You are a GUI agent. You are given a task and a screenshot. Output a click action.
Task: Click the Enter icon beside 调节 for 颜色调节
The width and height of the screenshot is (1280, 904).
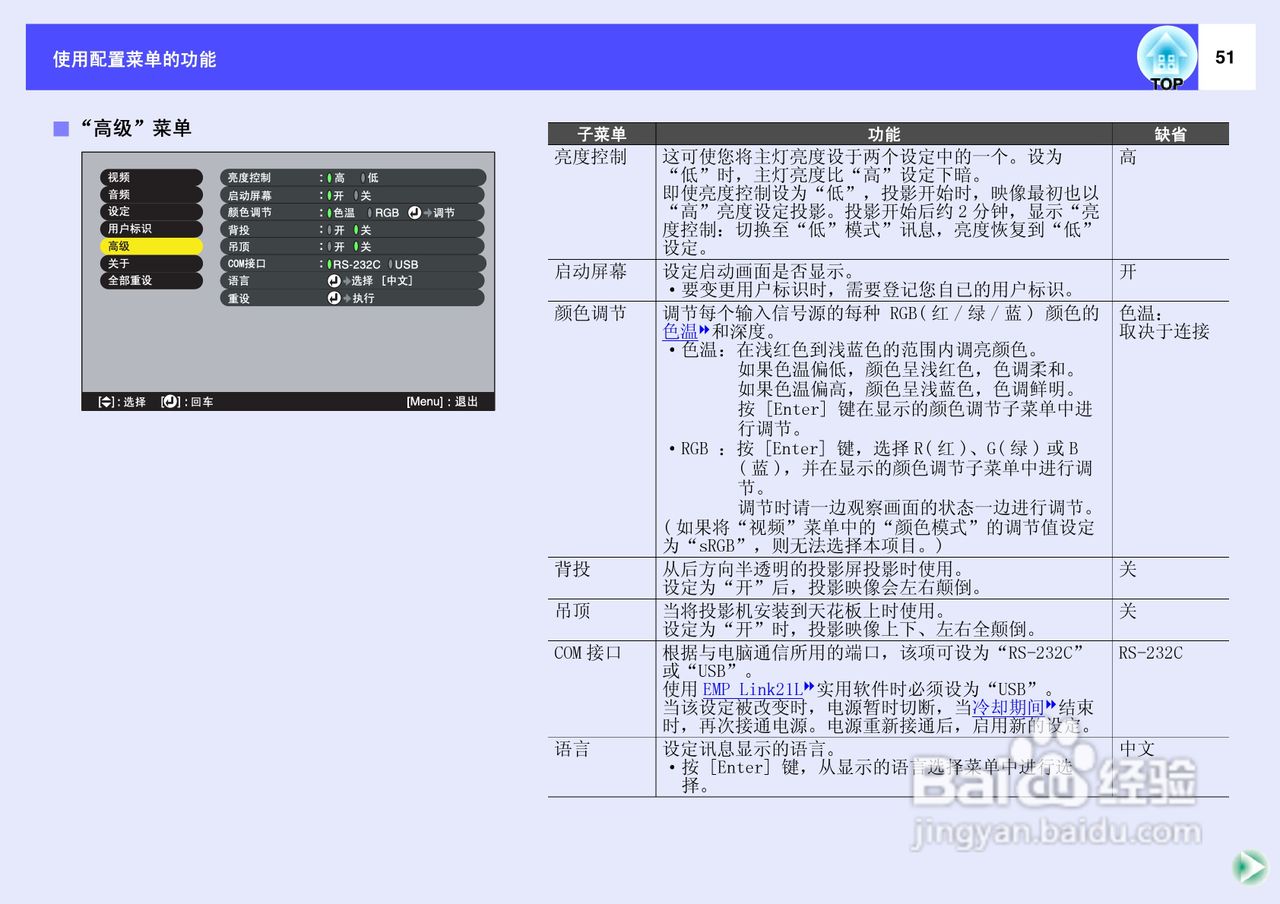(x=414, y=212)
